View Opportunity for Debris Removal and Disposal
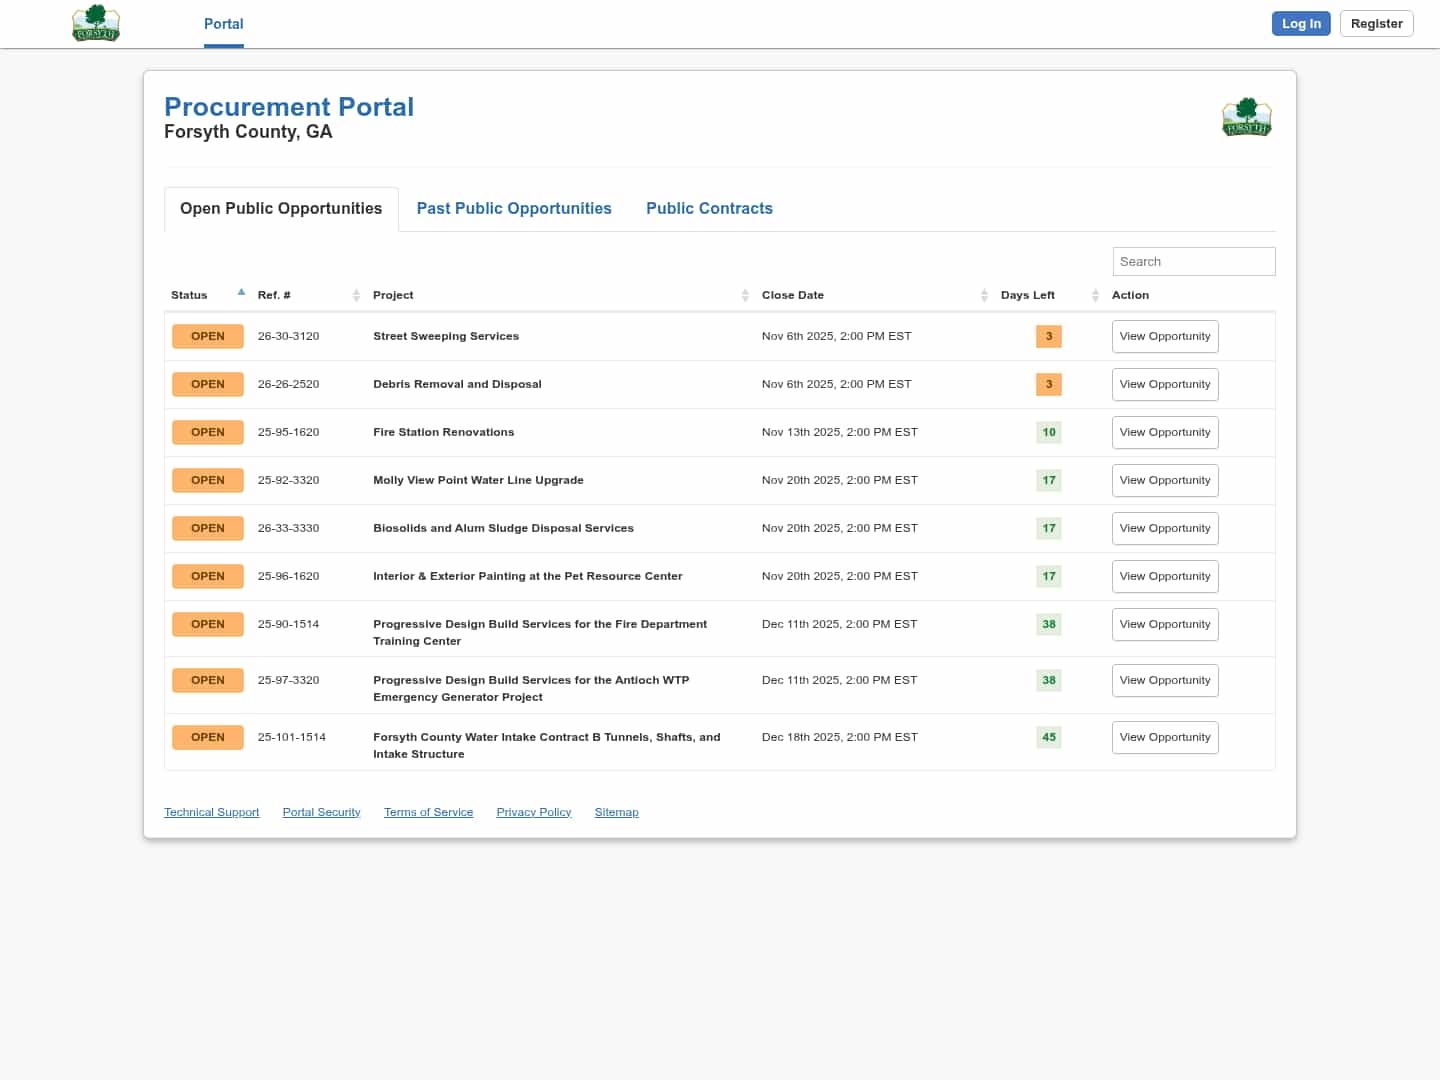Screen dimensions: 1440x1080 (1164, 384)
